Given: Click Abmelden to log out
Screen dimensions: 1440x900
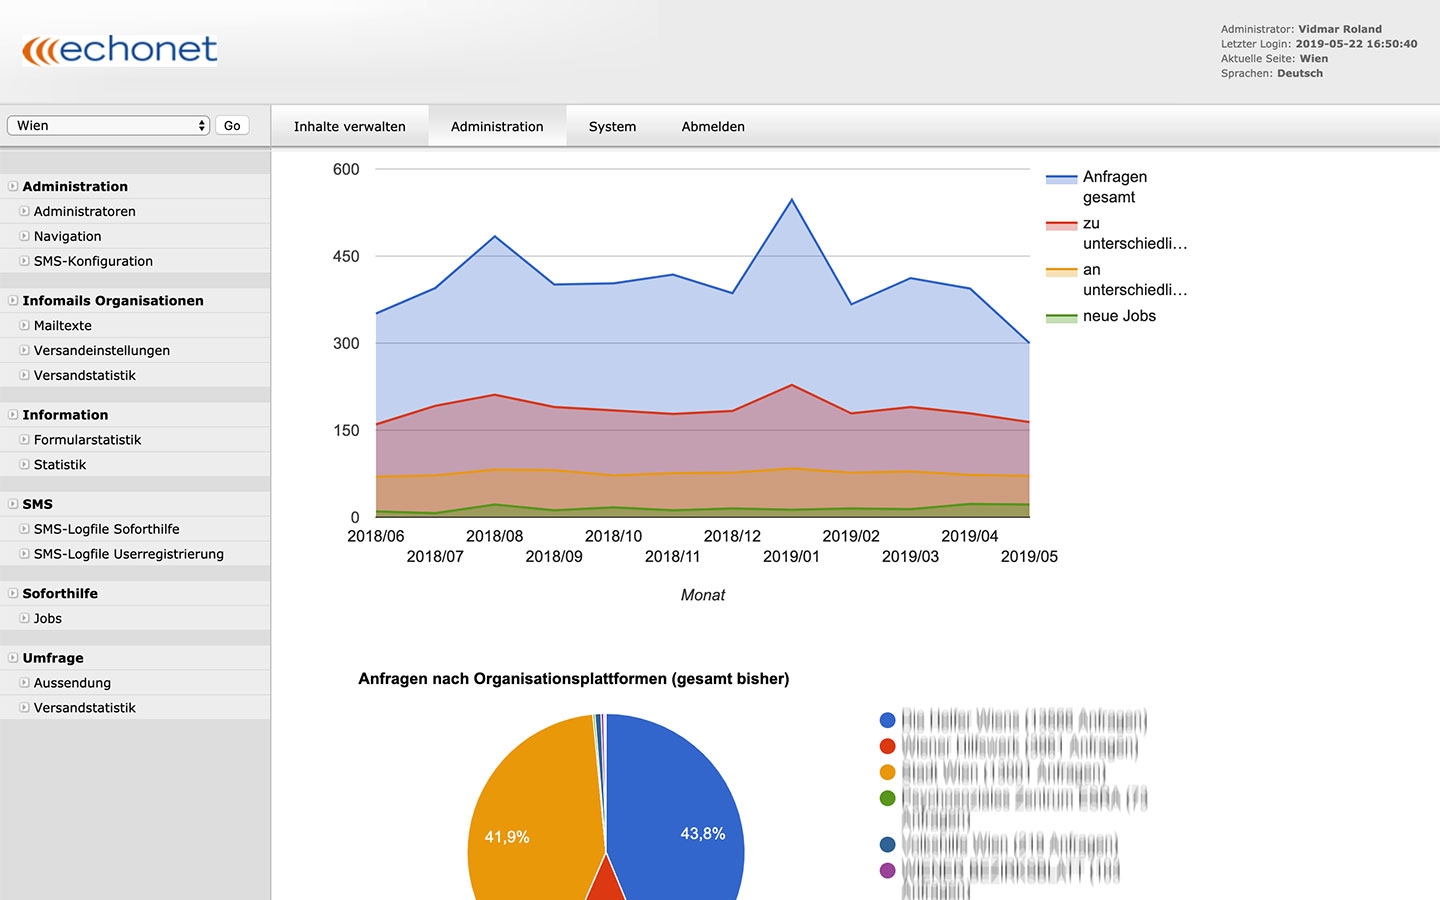Looking at the screenshot, I should coord(713,126).
